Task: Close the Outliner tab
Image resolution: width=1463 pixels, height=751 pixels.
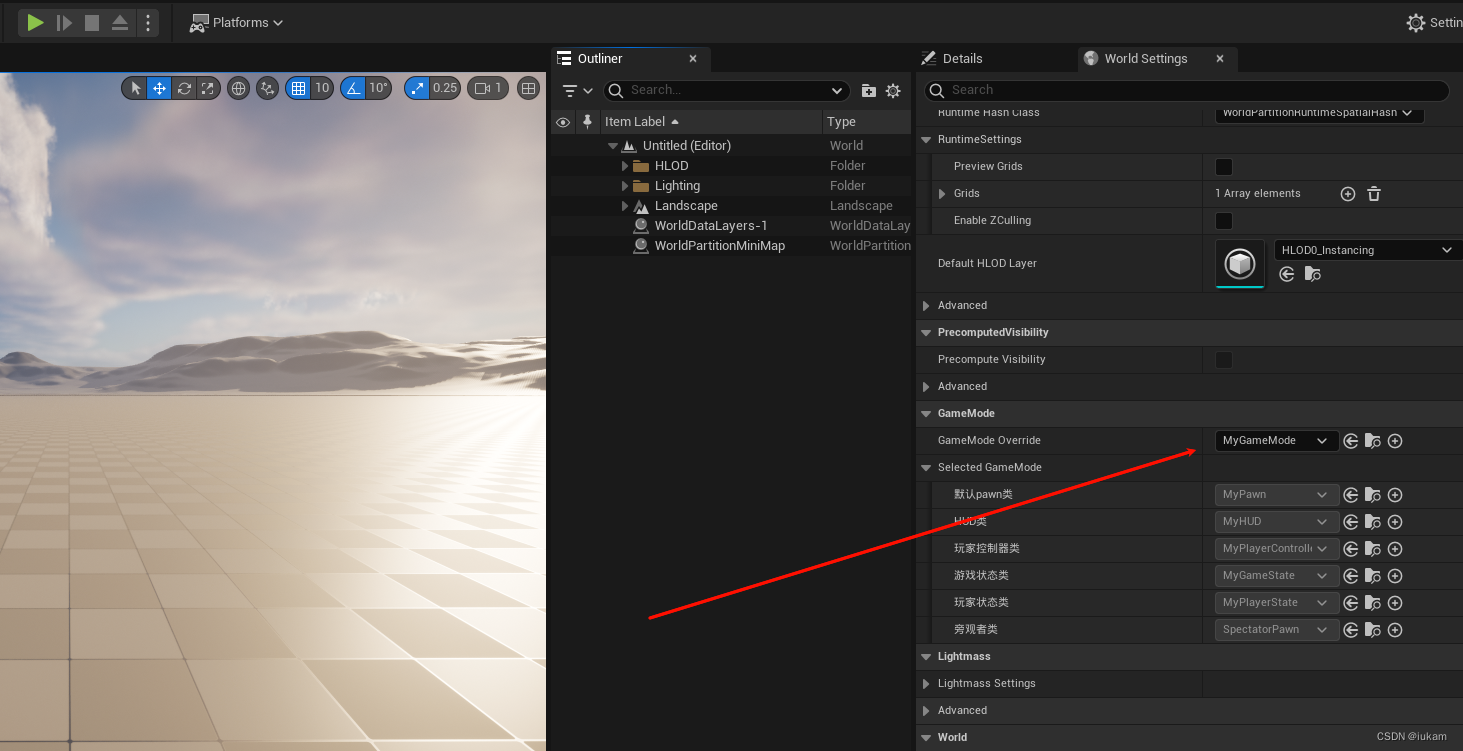Action: [693, 59]
